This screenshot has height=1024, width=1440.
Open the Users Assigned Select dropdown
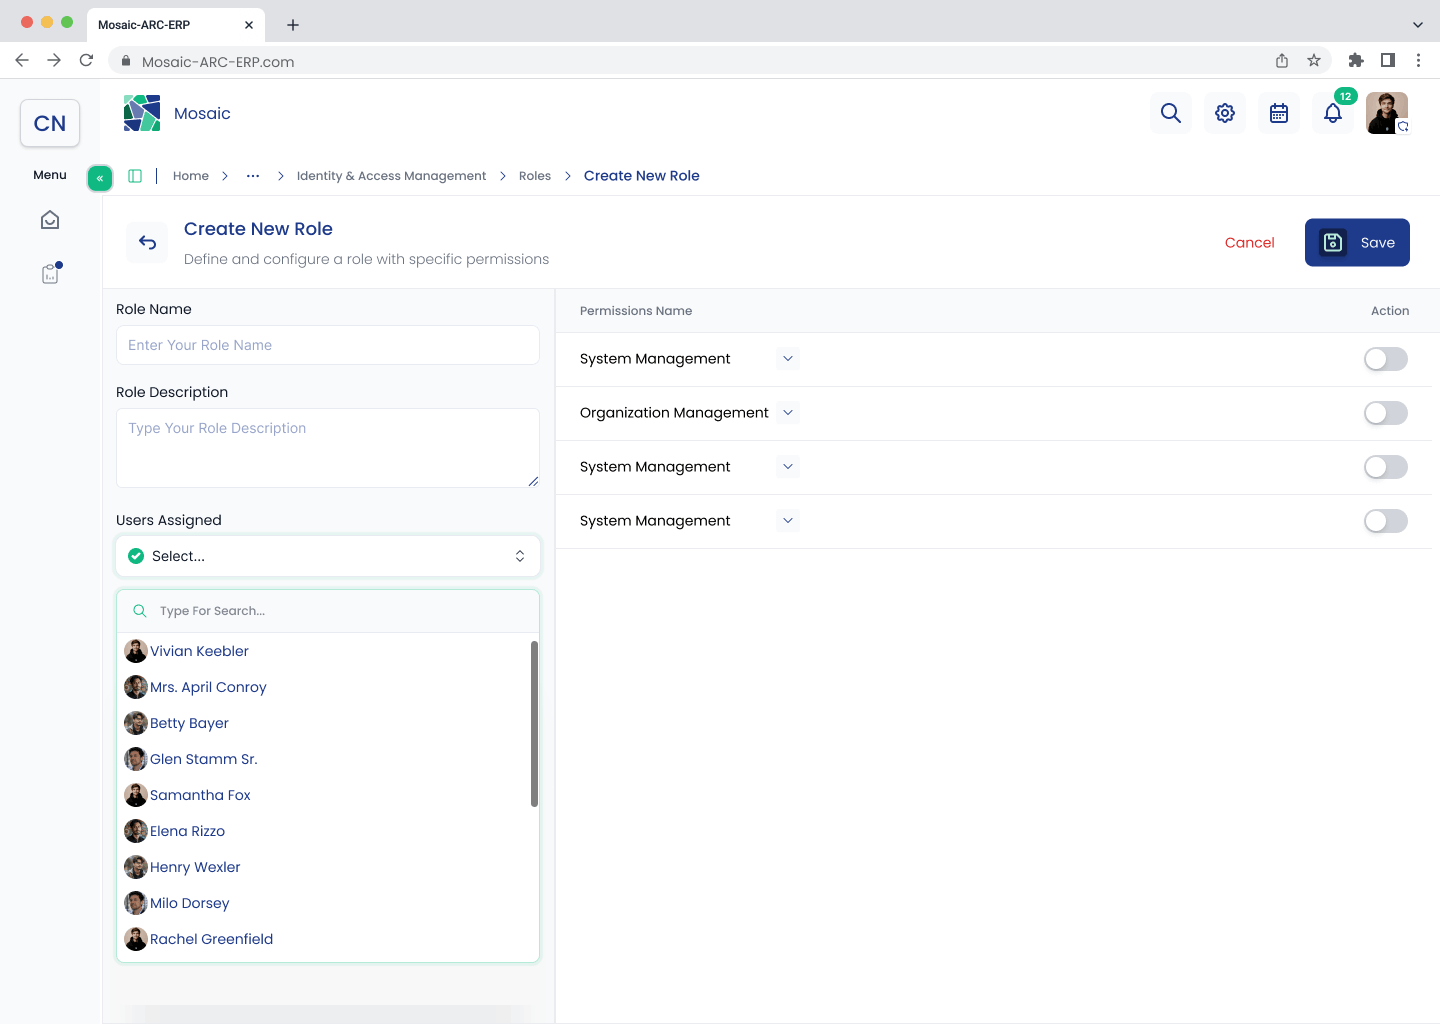click(x=328, y=556)
